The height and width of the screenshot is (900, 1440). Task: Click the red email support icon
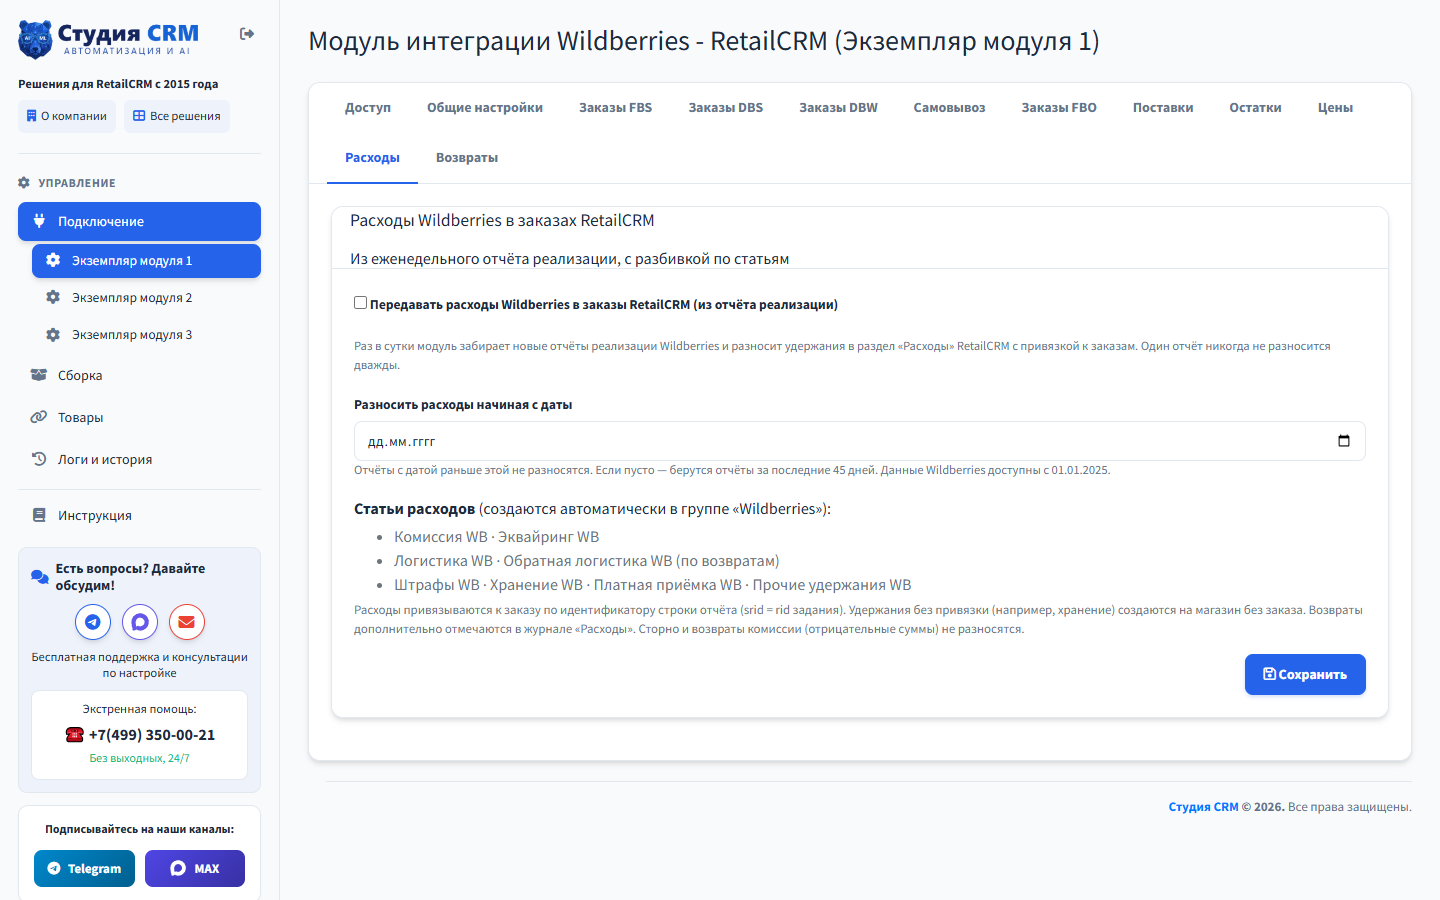[x=187, y=622]
